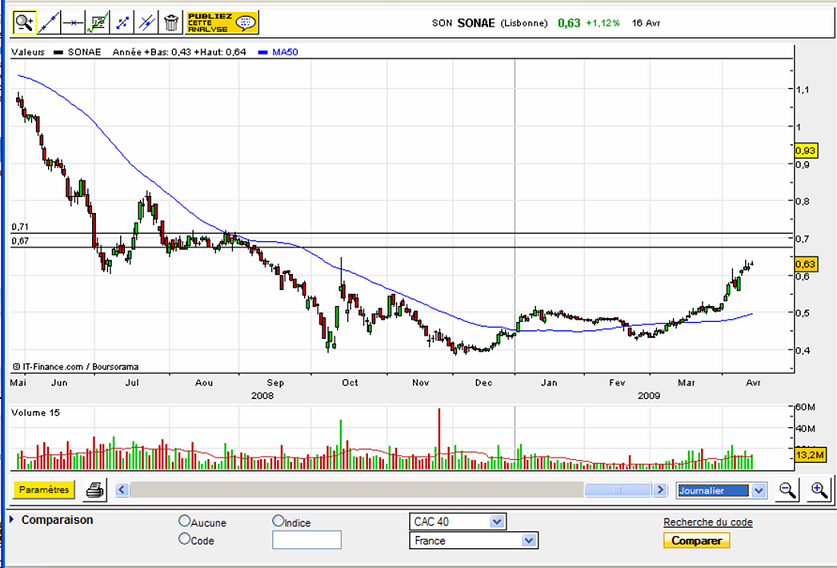Click the horizontal scrollbar thumb
Image resolution: width=837 pixels, height=568 pixels.
coord(618,490)
